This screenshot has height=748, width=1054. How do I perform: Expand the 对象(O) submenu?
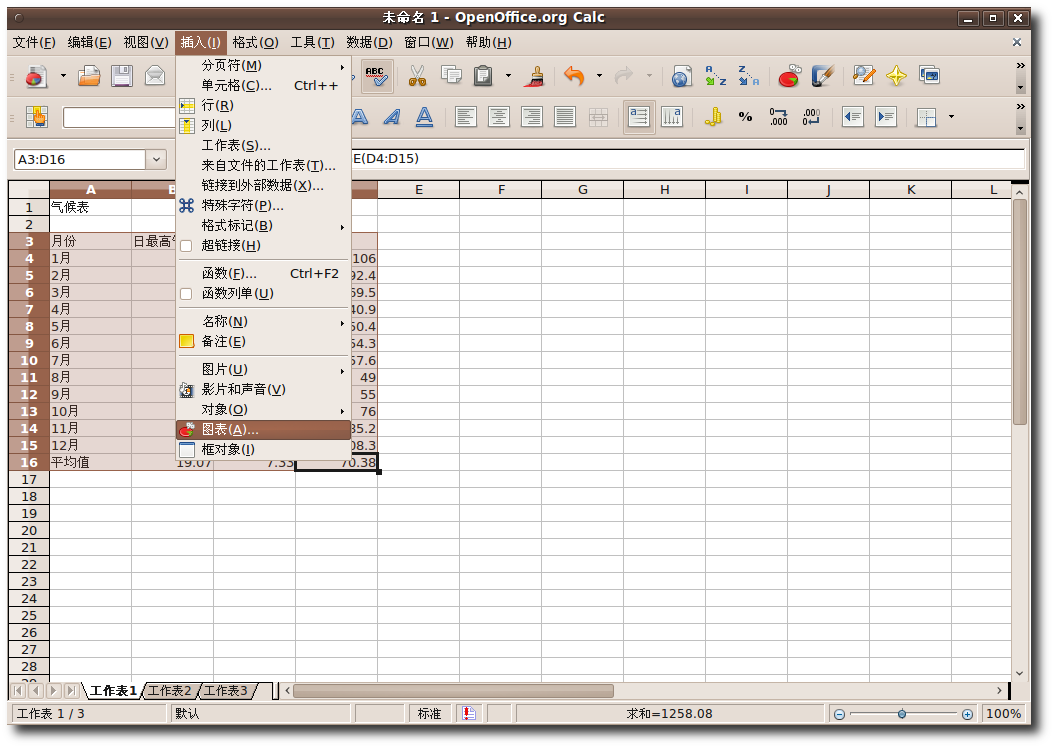tap(264, 410)
